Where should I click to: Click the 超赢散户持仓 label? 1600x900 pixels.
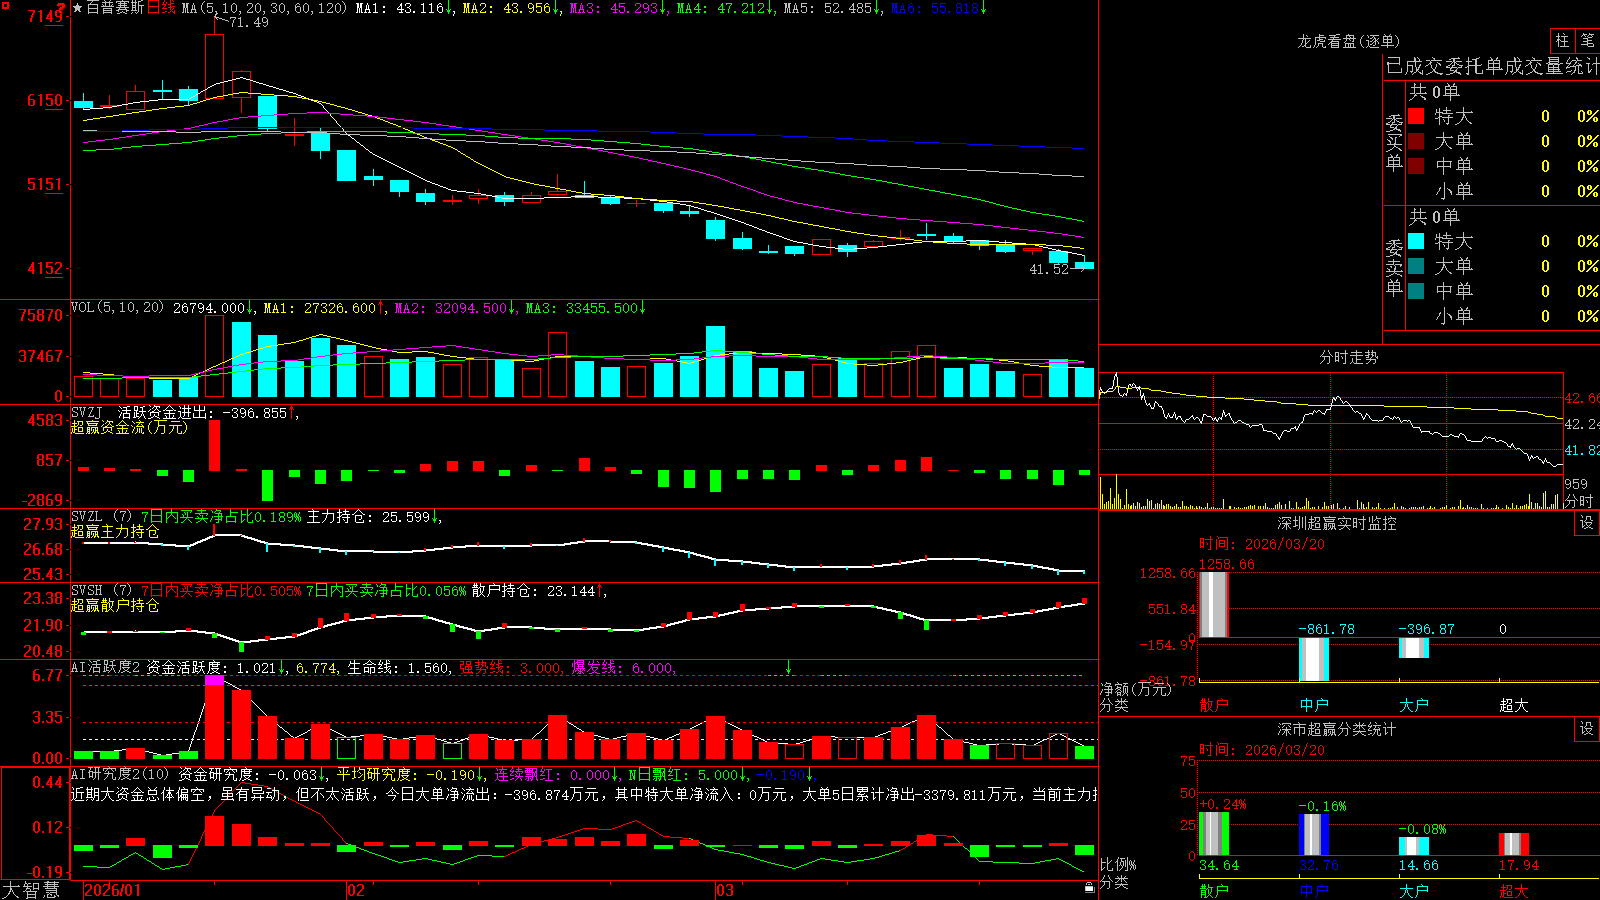(115, 605)
